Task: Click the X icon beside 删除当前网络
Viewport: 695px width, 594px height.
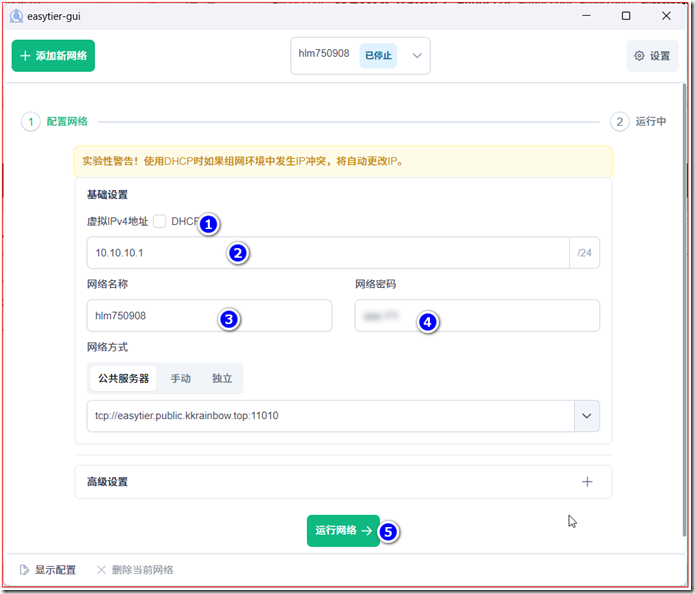Action: pyautogui.click(x=101, y=570)
